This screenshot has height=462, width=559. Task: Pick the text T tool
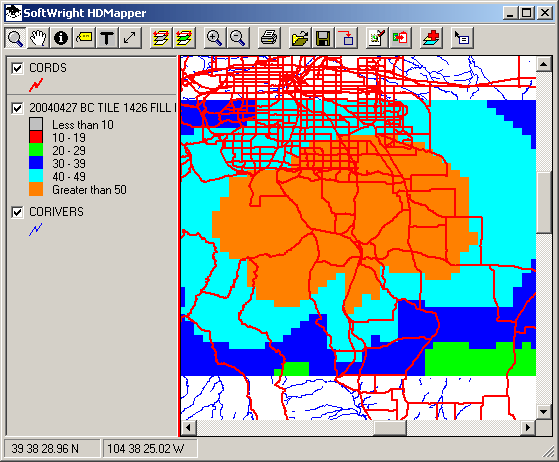click(x=107, y=38)
